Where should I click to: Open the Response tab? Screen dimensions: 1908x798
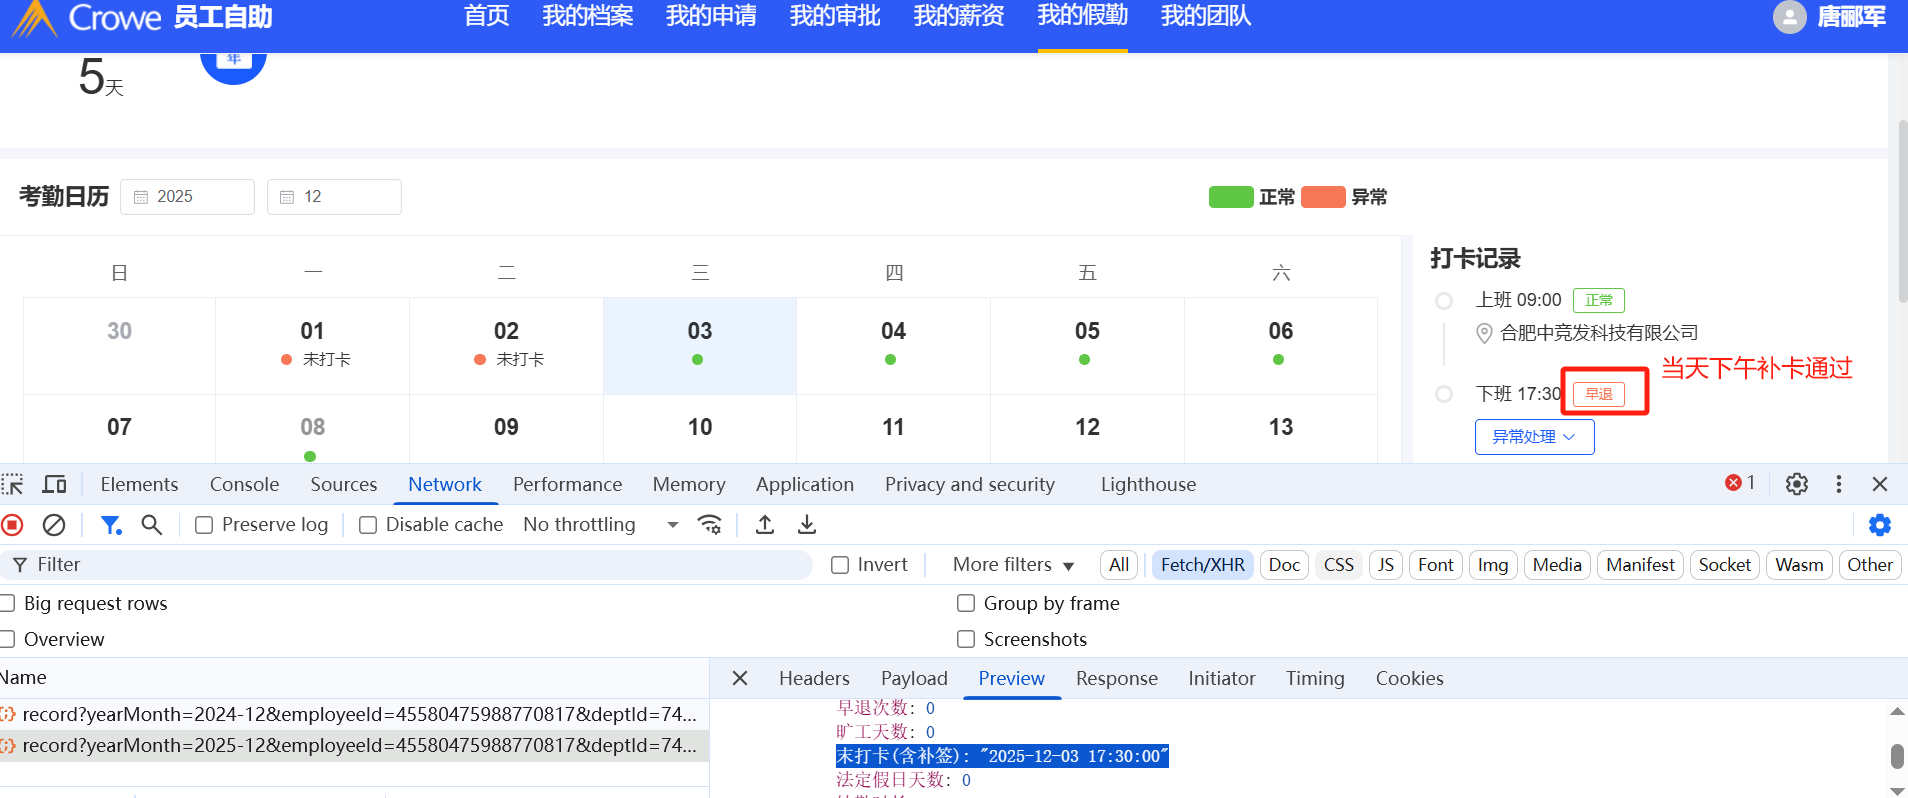1116,678
